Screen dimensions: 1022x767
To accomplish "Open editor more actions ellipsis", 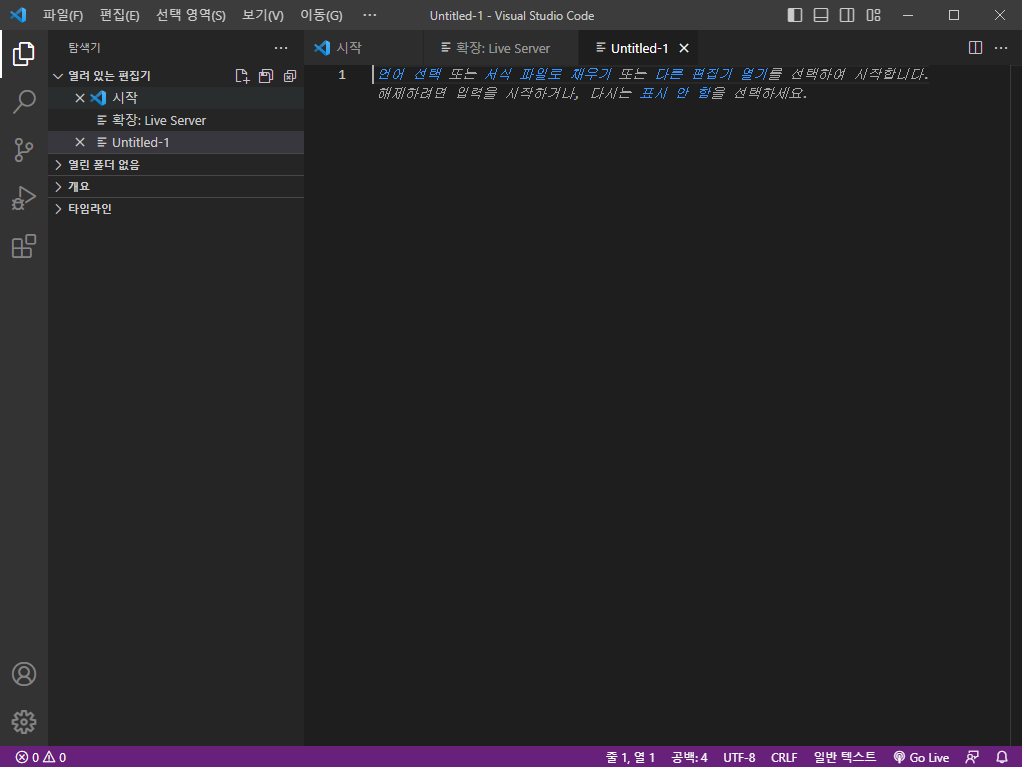I will tap(1001, 48).
